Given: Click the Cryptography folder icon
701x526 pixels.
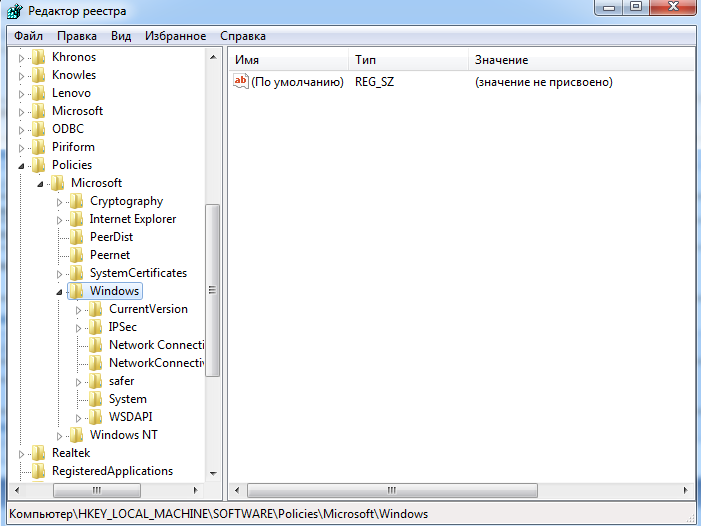Looking at the screenshot, I should pyautogui.click(x=76, y=201).
